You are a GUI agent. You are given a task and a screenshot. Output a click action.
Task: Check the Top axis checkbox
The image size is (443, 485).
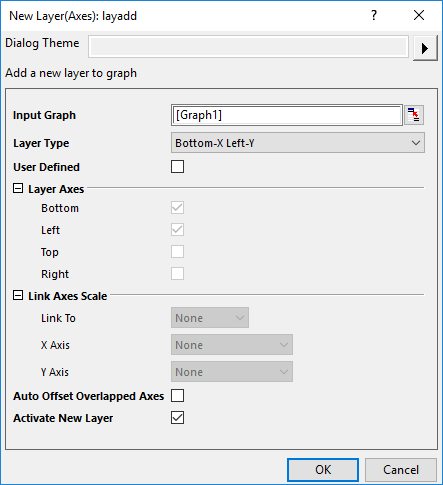177,252
